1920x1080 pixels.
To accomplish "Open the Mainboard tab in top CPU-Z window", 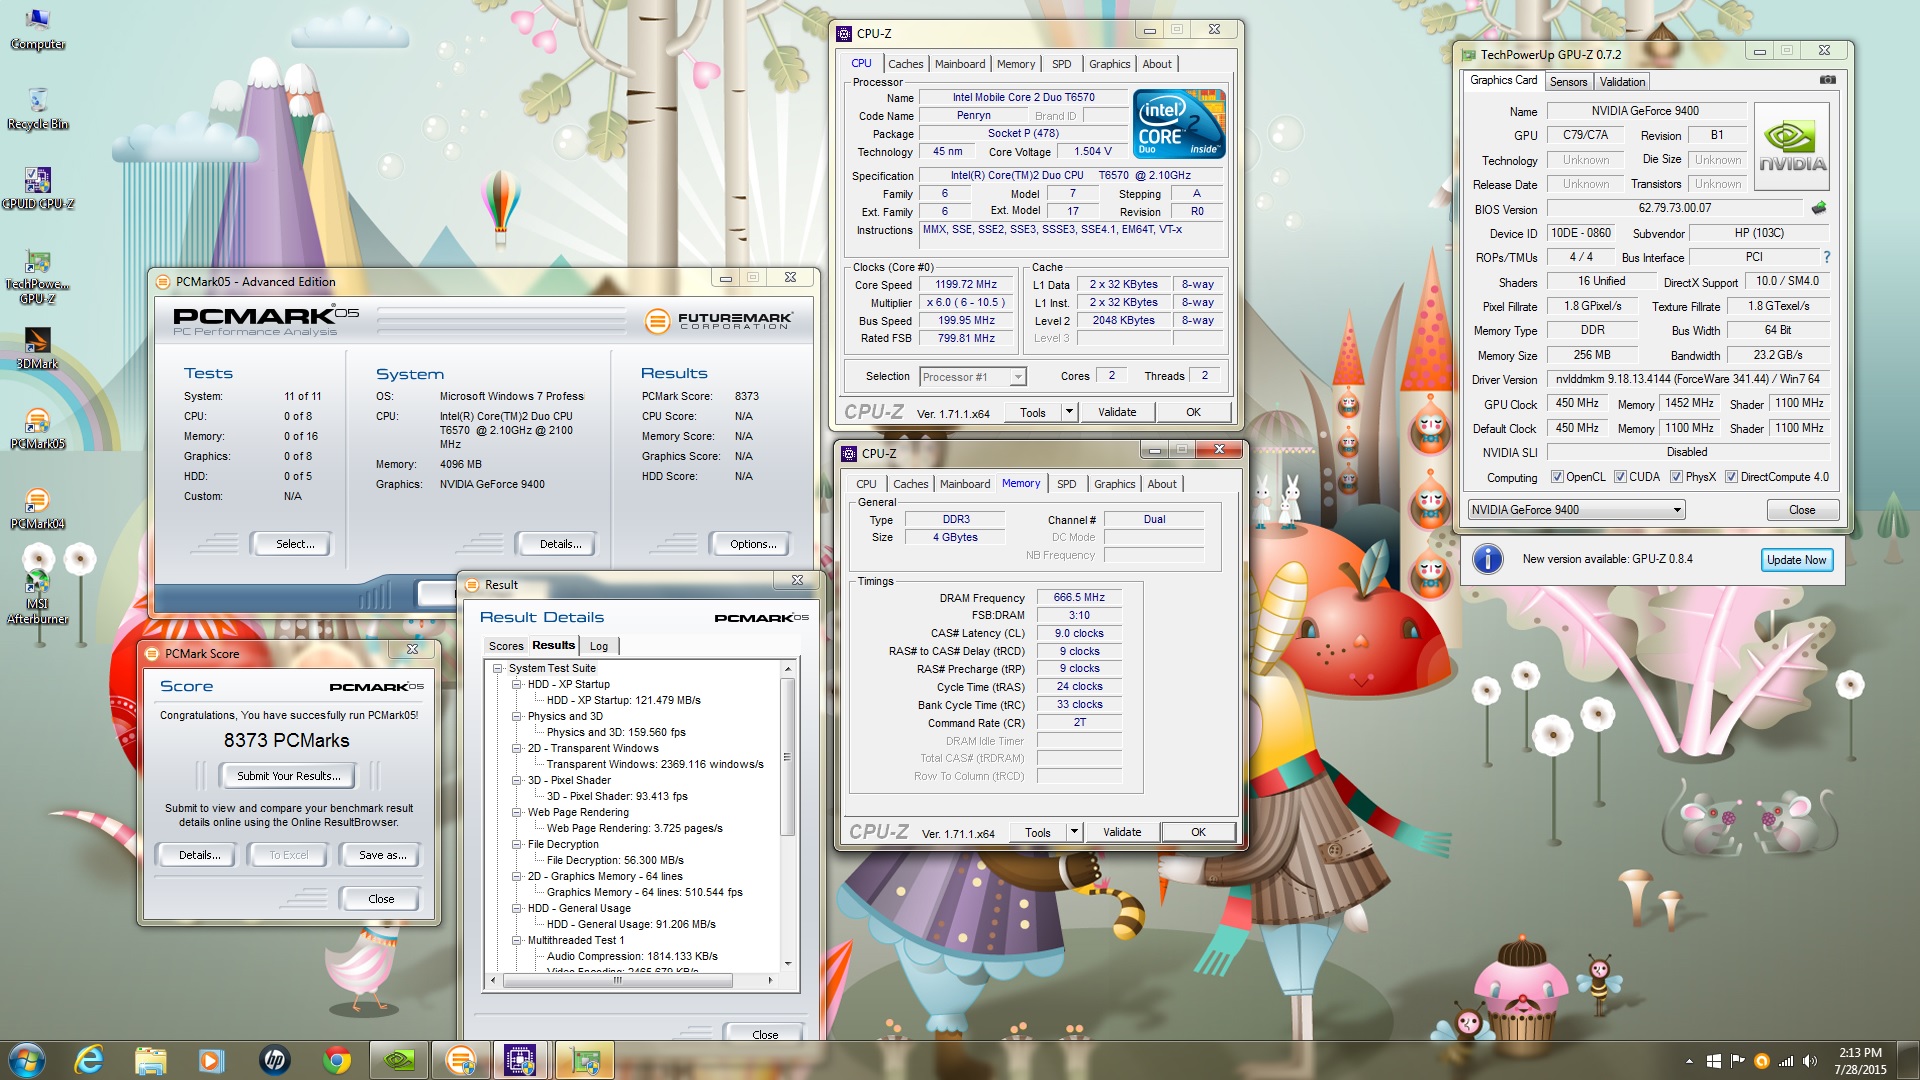I will click(960, 64).
